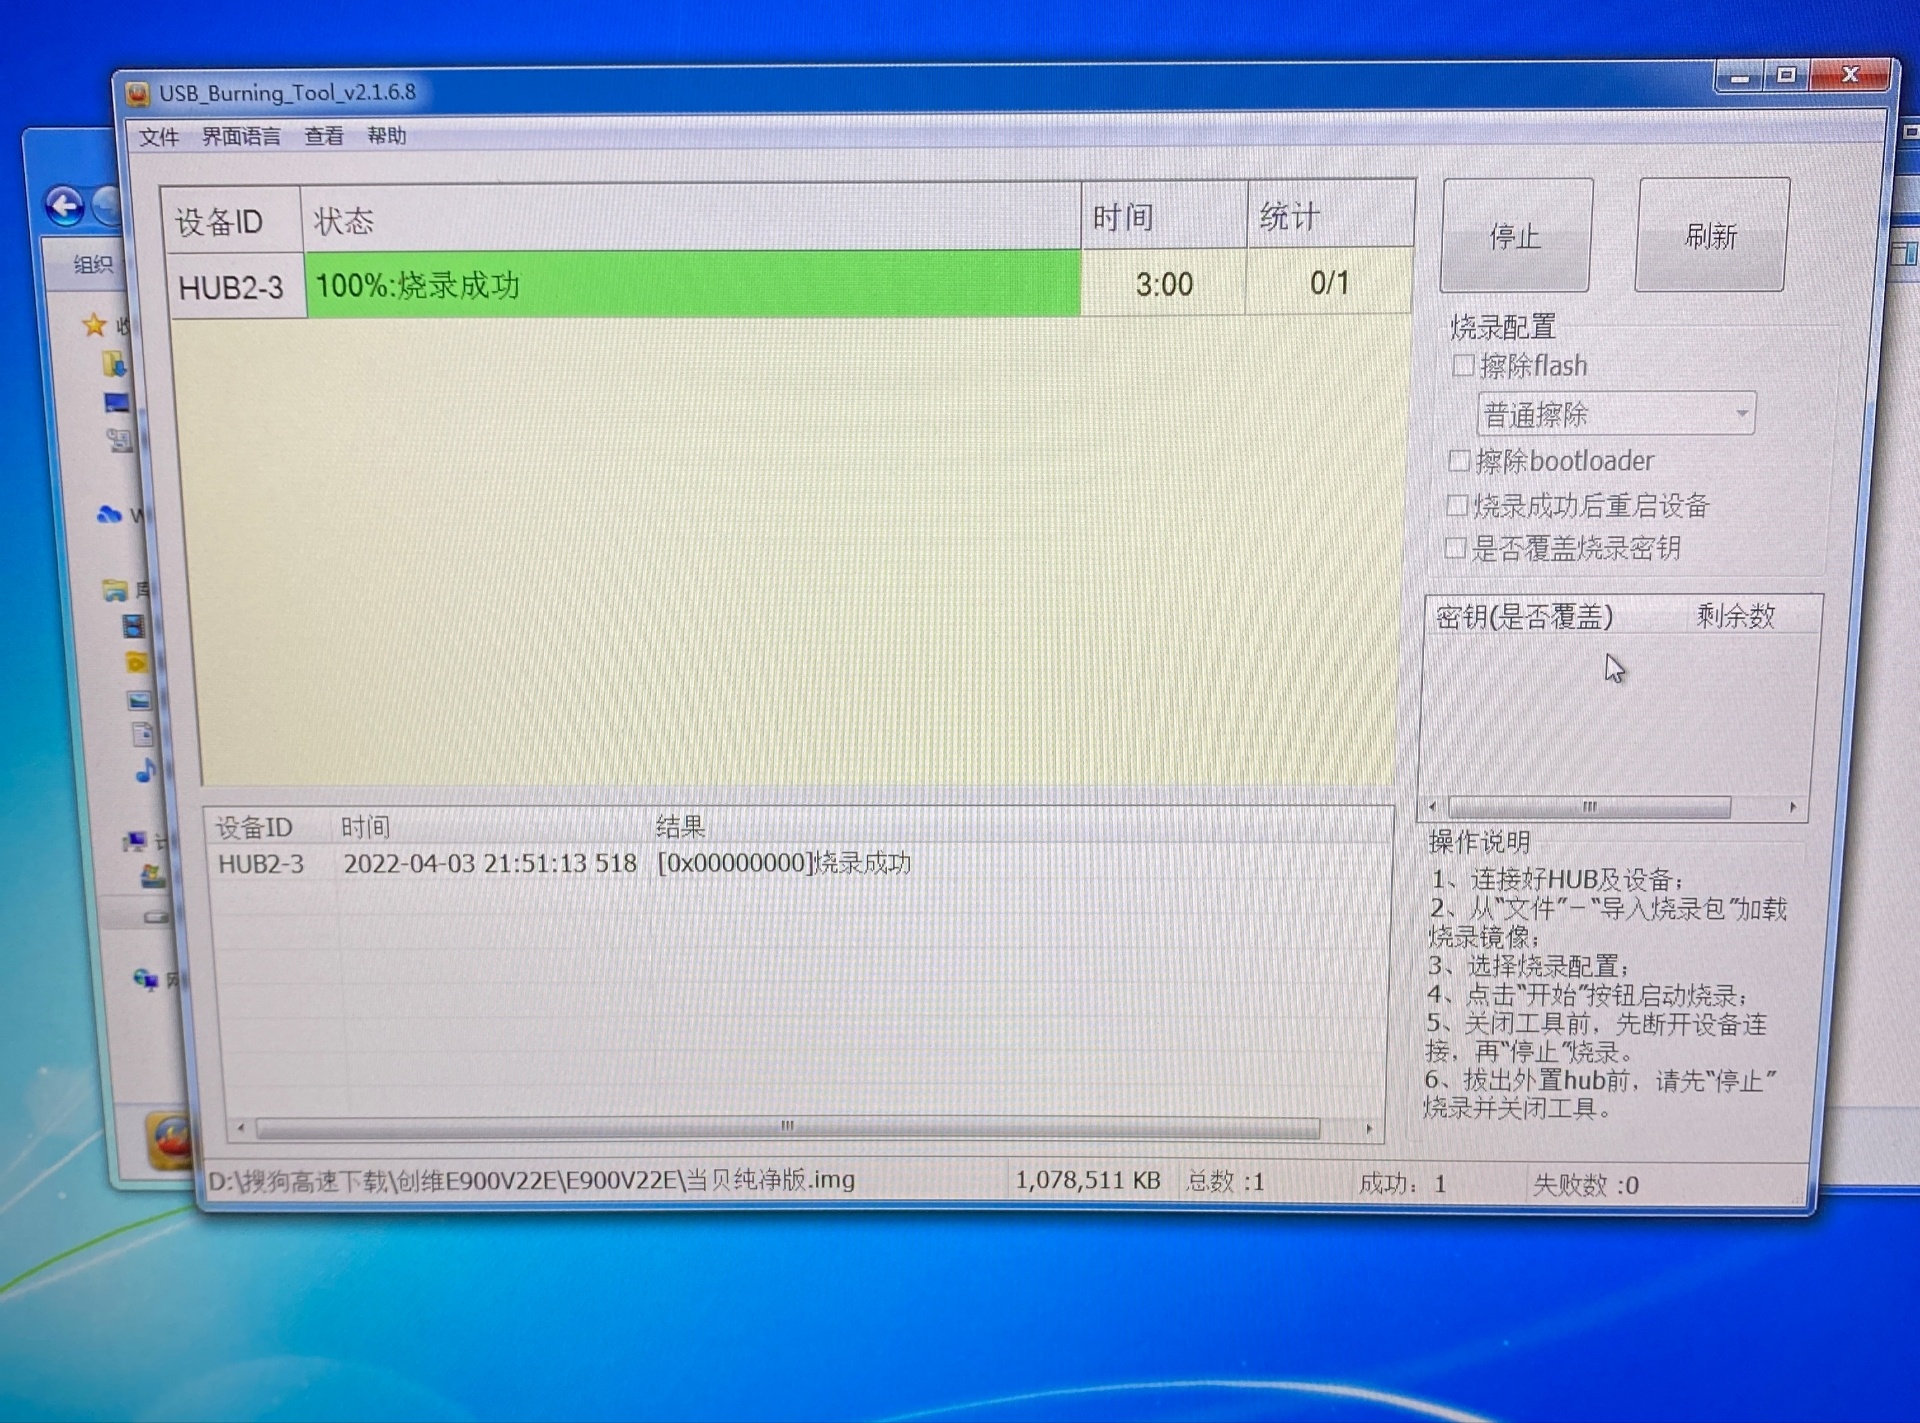The height and width of the screenshot is (1423, 1920).
Task: Select the HUB2-3 entry in the log list
Action: point(261,864)
